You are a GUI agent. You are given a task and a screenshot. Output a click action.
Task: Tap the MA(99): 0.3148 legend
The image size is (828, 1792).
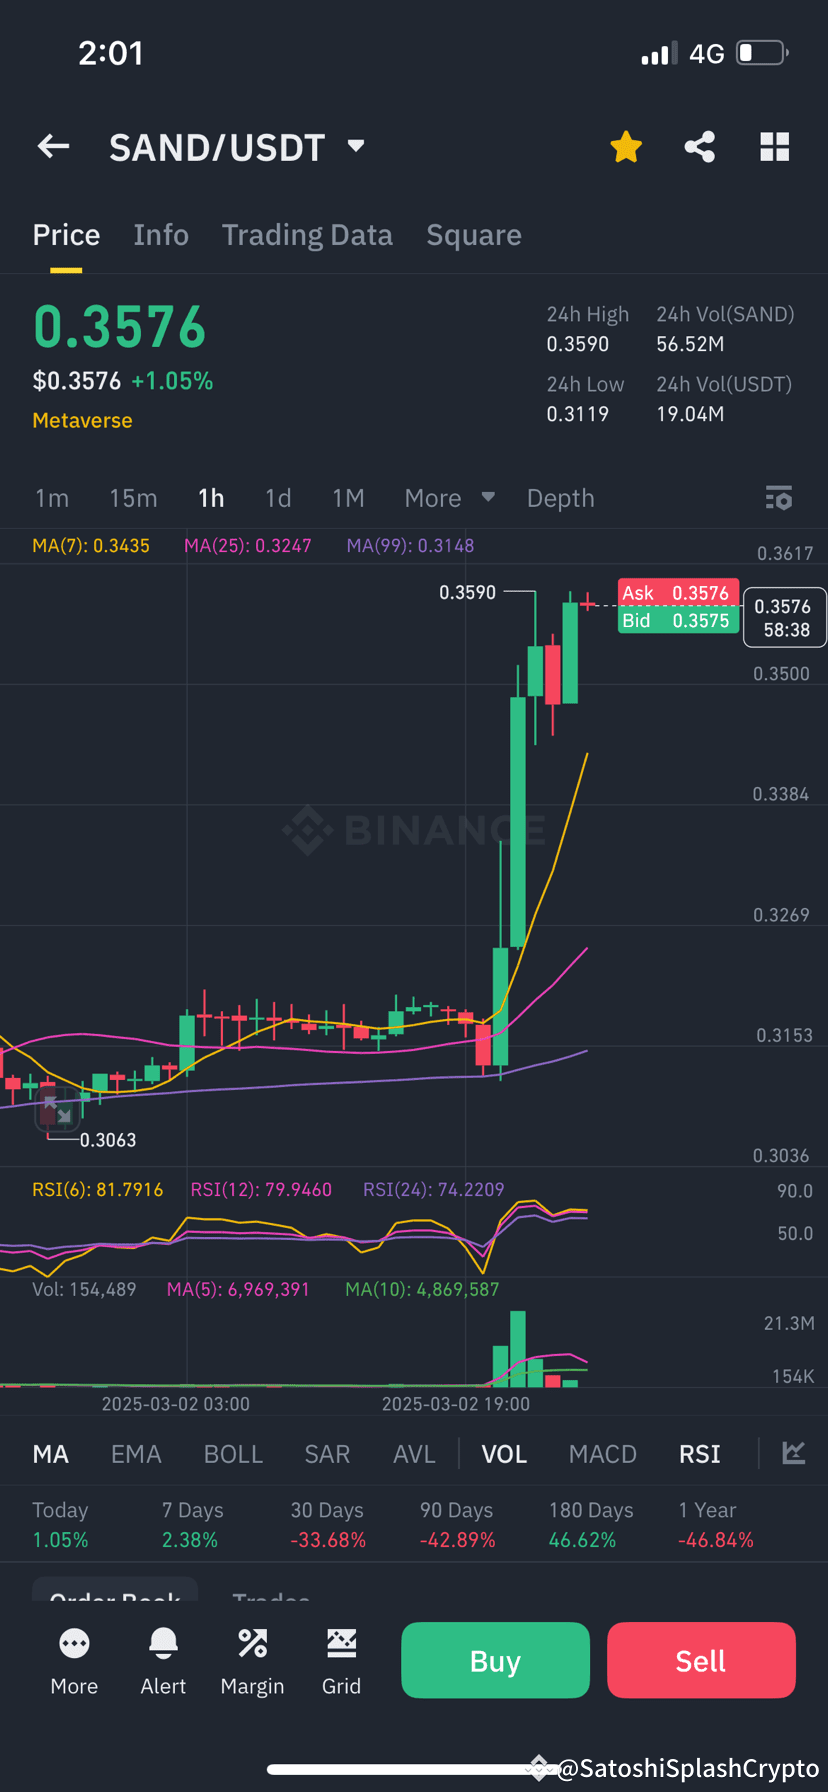410,546
